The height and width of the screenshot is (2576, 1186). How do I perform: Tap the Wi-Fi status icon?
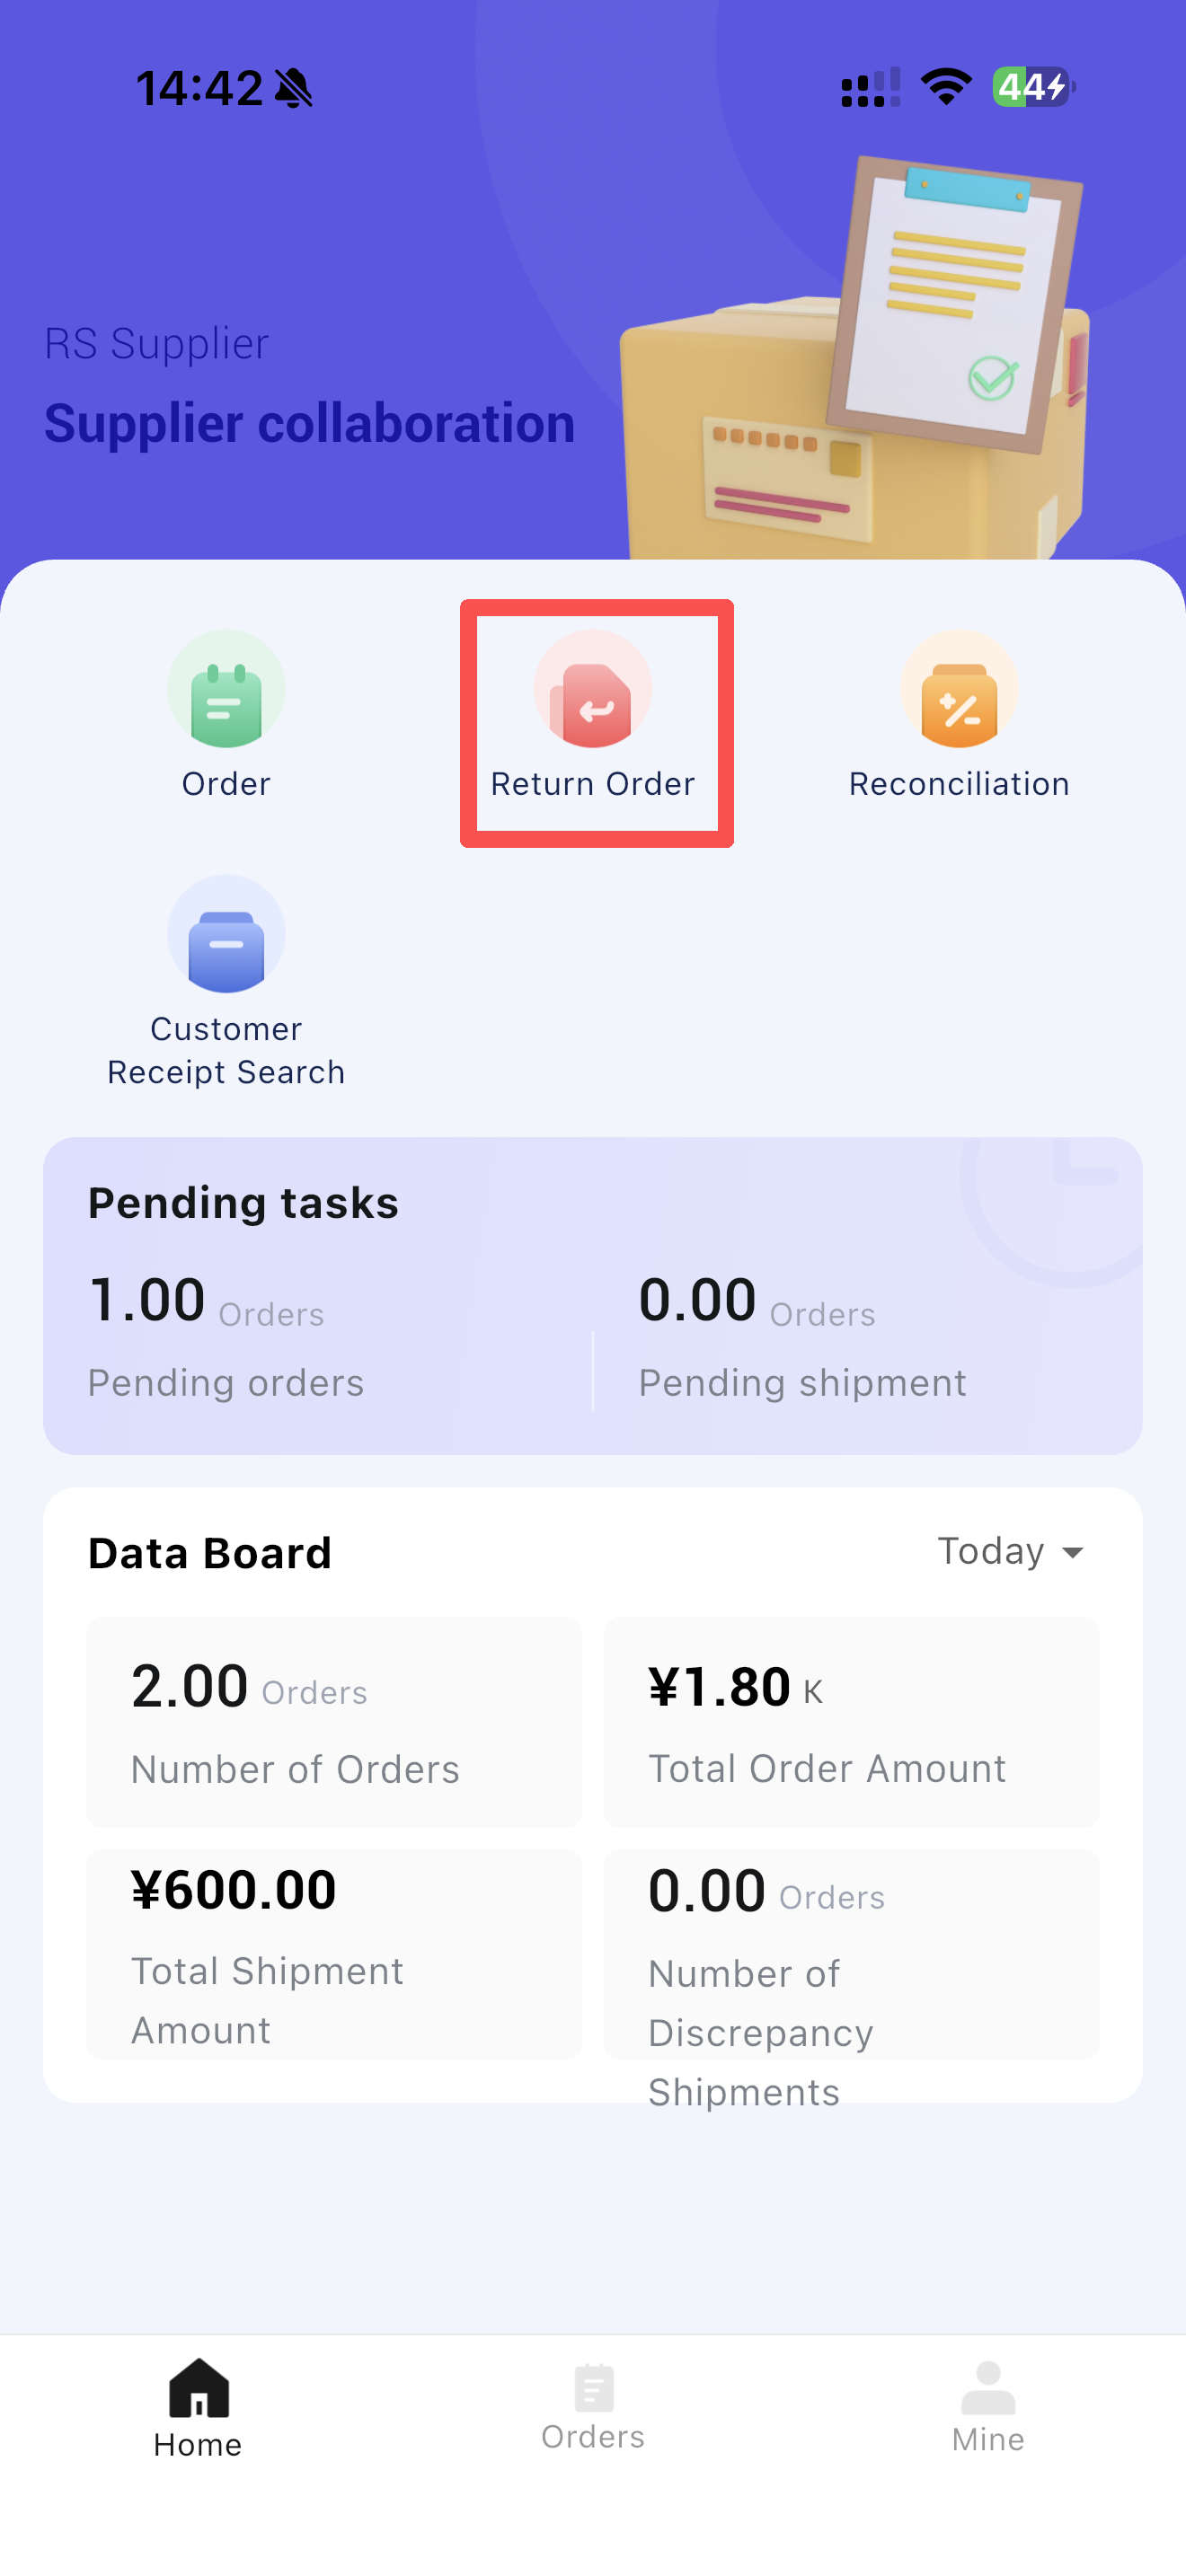click(946, 87)
